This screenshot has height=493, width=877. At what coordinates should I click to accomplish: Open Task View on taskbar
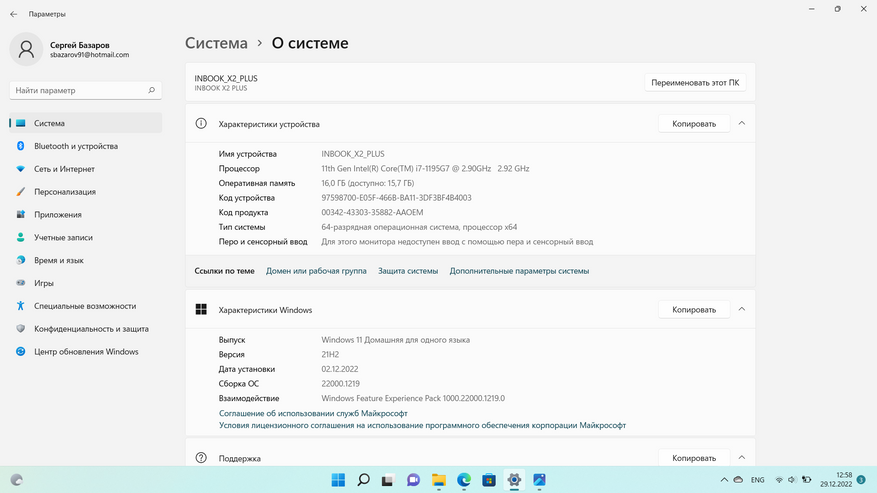(x=388, y=480)
